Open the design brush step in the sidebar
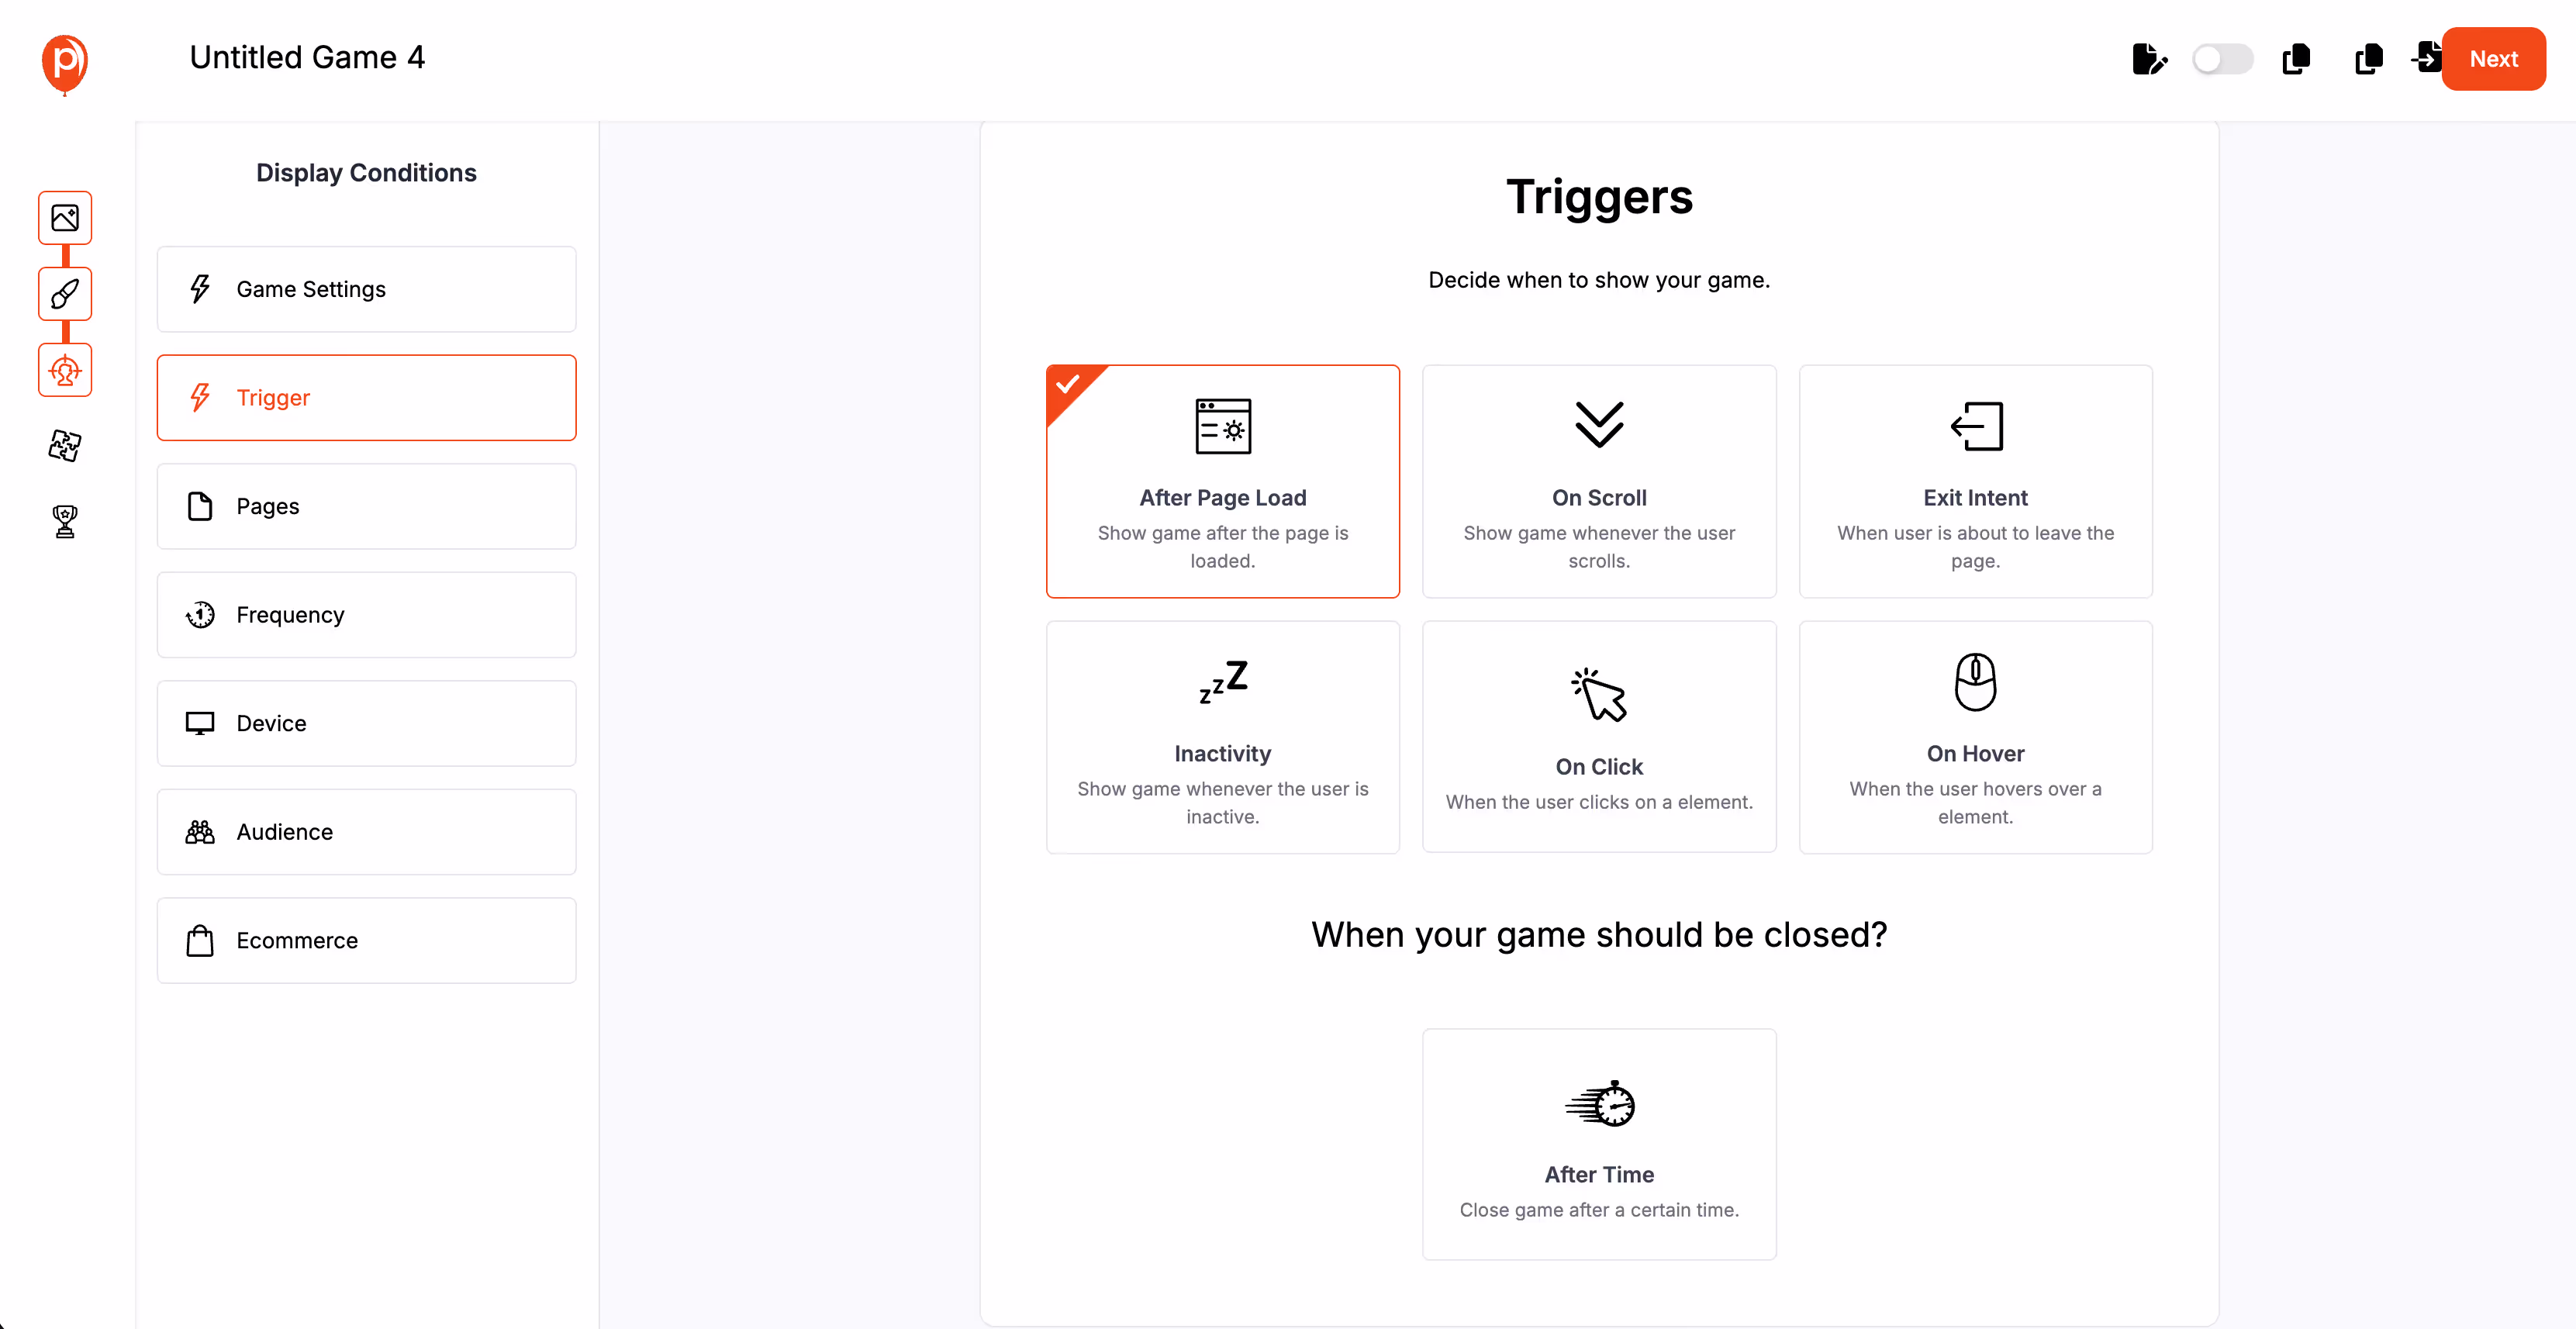Screen dimensions: 2576x1329 coord(64,294)
